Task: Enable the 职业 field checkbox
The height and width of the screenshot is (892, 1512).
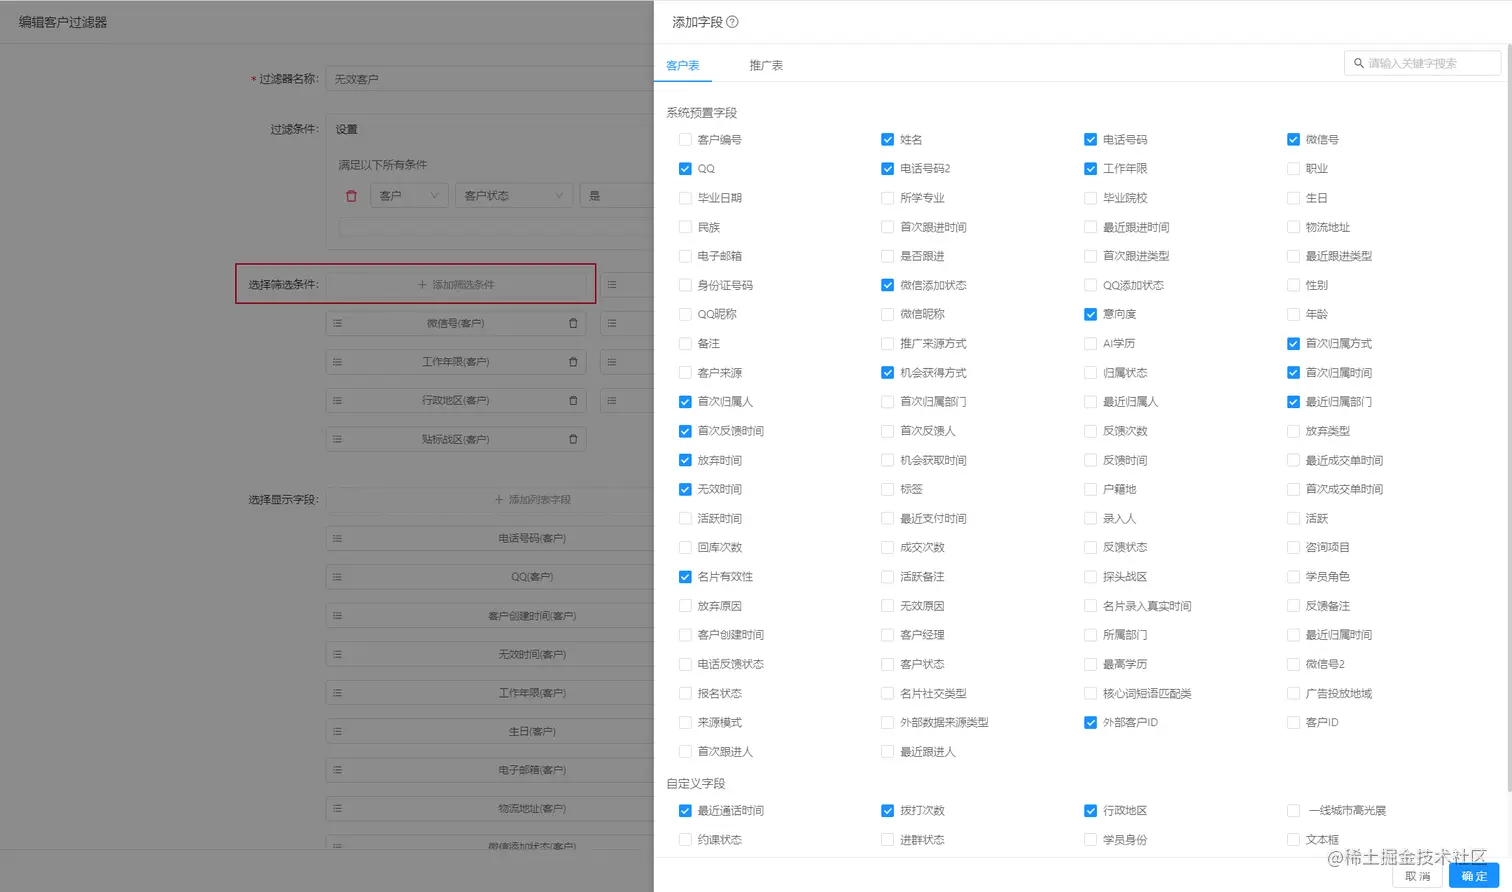Action: 1293,169
